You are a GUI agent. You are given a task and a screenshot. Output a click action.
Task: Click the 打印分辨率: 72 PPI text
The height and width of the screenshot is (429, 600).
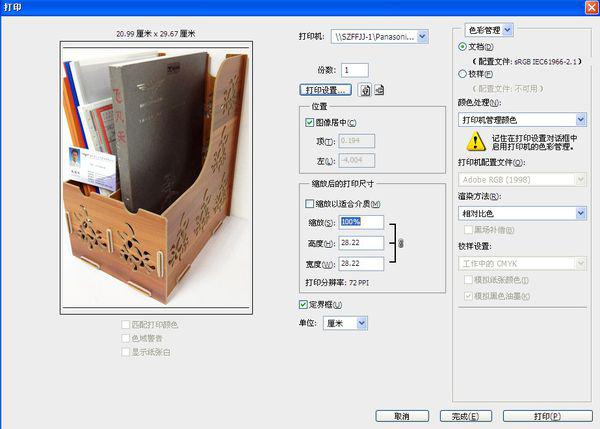tap(337, 283)
